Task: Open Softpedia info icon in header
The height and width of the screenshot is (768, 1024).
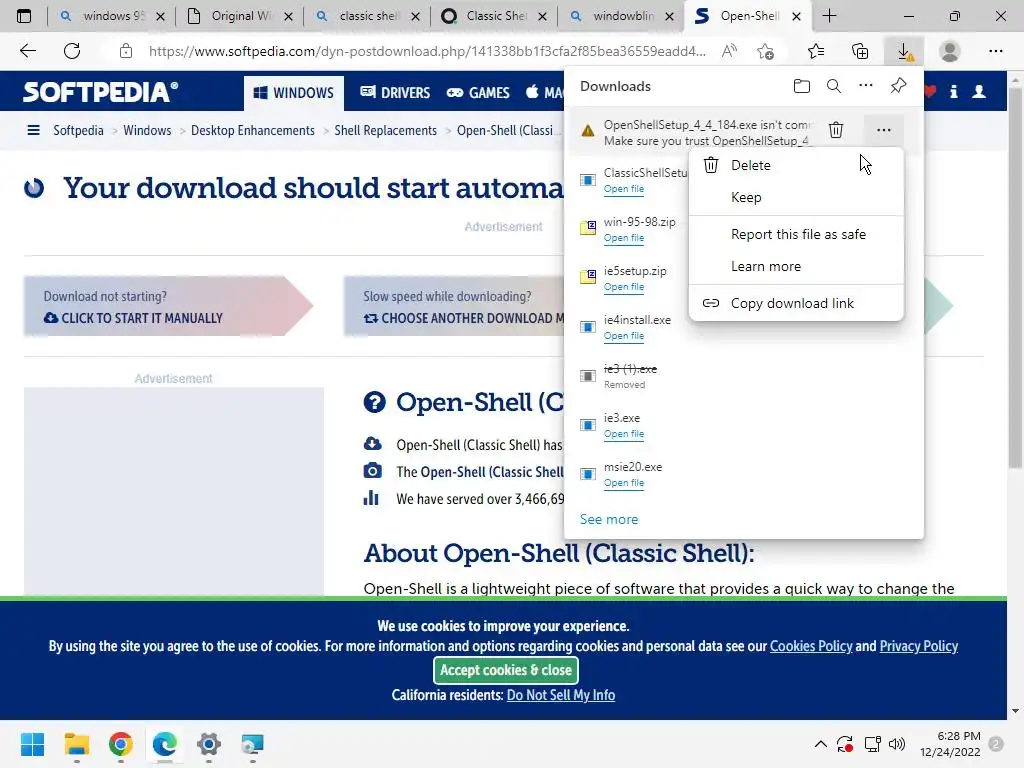Action: [x=953, y=92]
